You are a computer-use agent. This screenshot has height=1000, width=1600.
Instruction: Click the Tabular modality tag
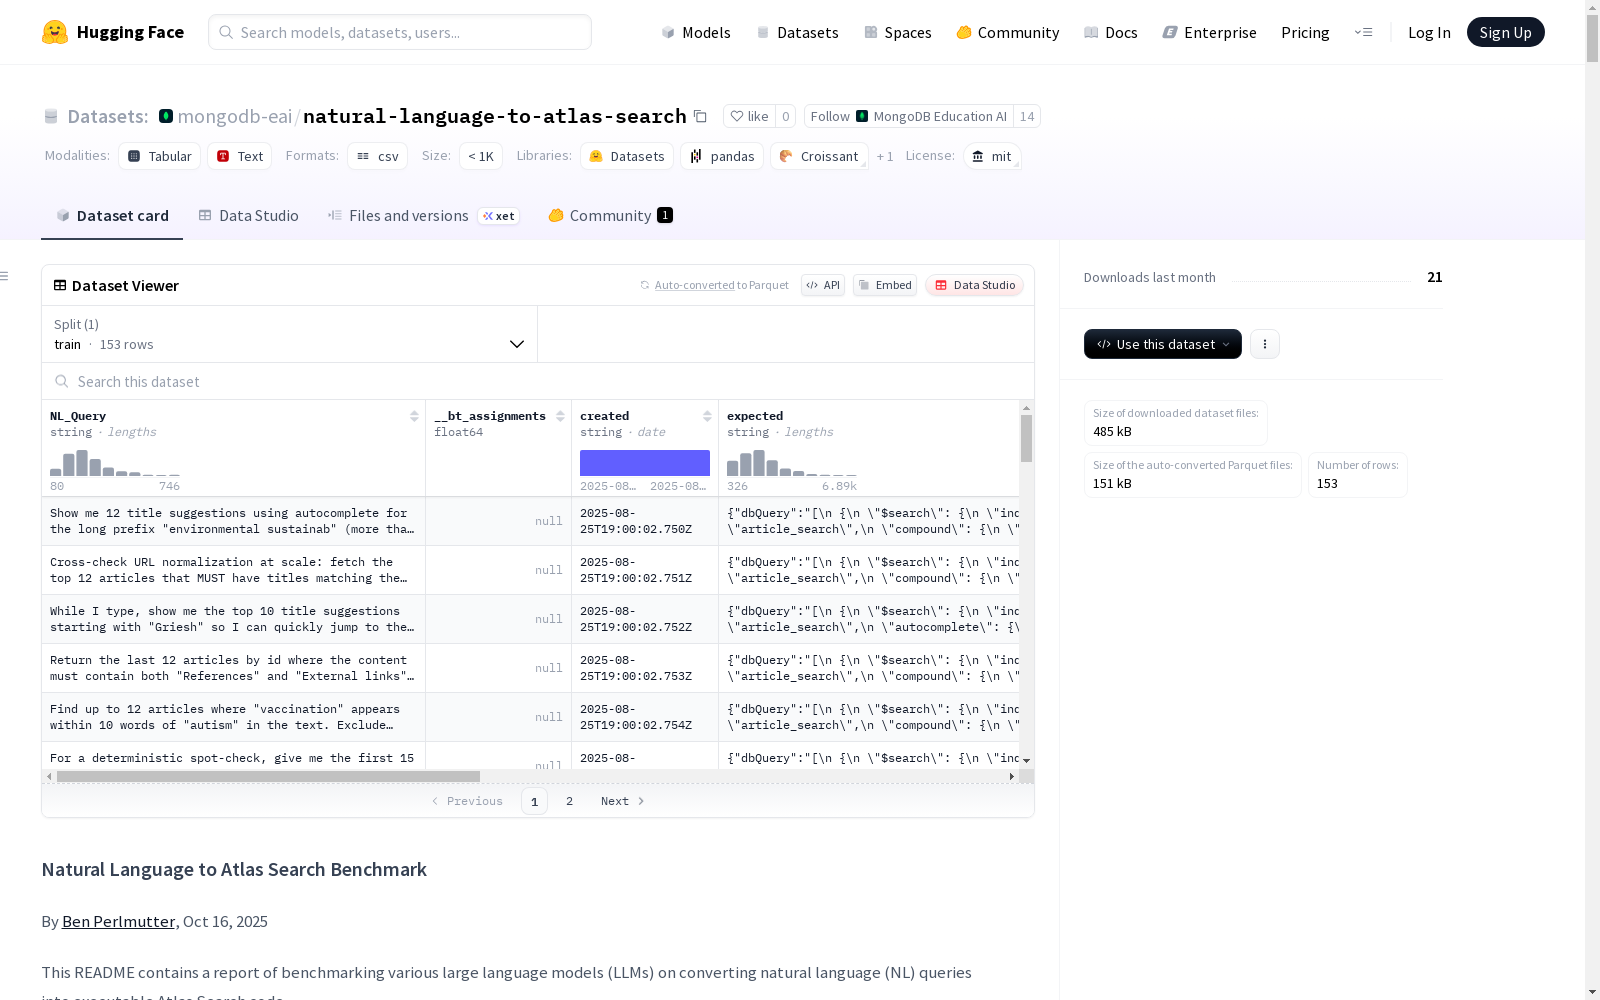[160, 156]
